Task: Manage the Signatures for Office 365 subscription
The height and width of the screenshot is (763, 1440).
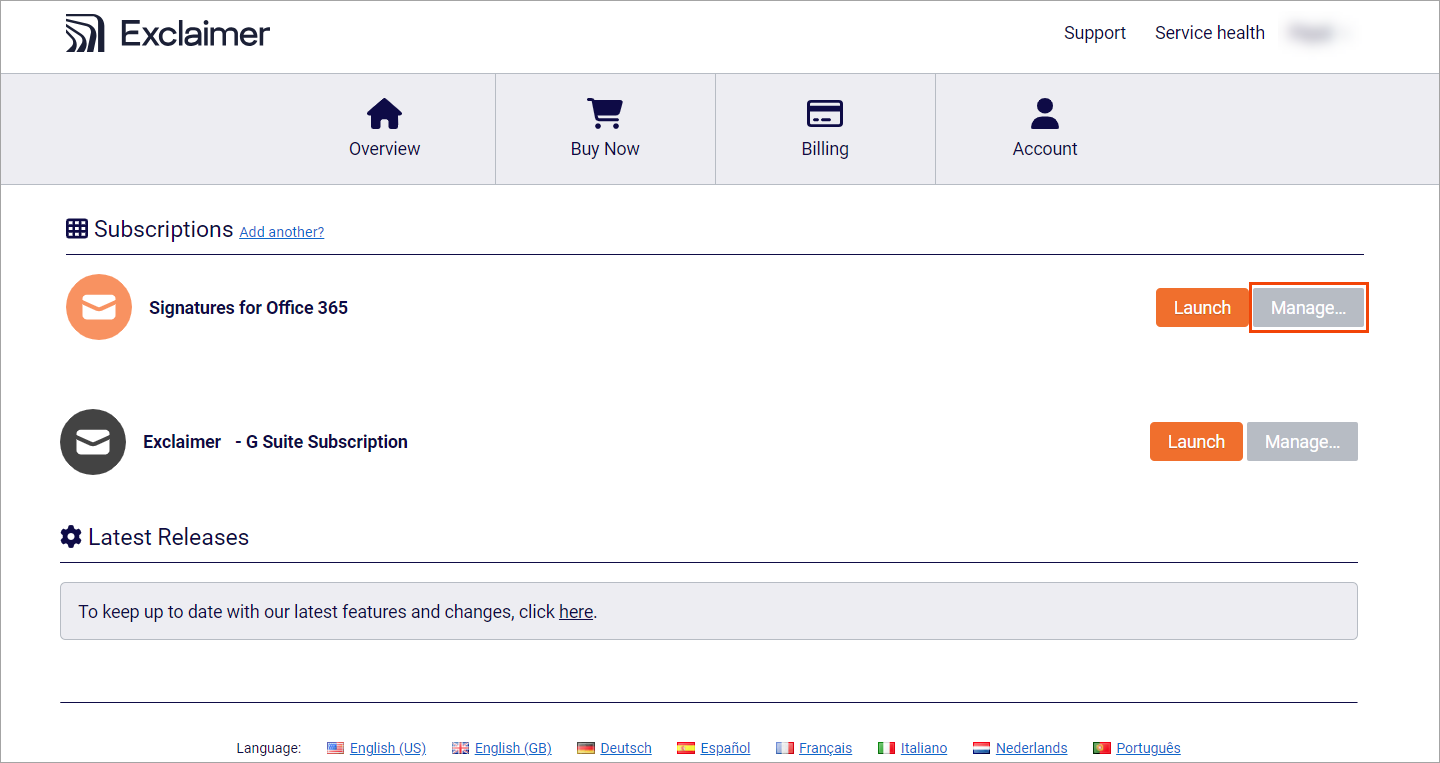Action: pos(1308,307)
